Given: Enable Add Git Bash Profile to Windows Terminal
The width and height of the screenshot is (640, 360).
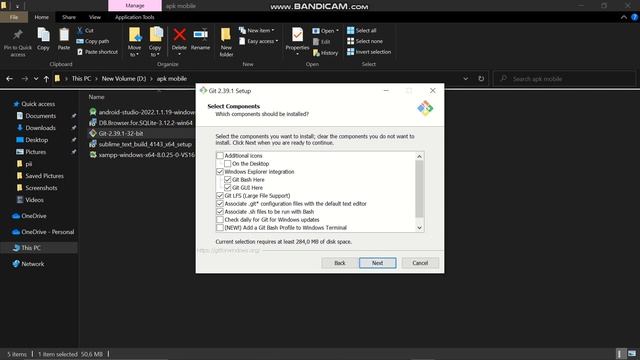Looking at the screenshot, I should coord(220,228).
